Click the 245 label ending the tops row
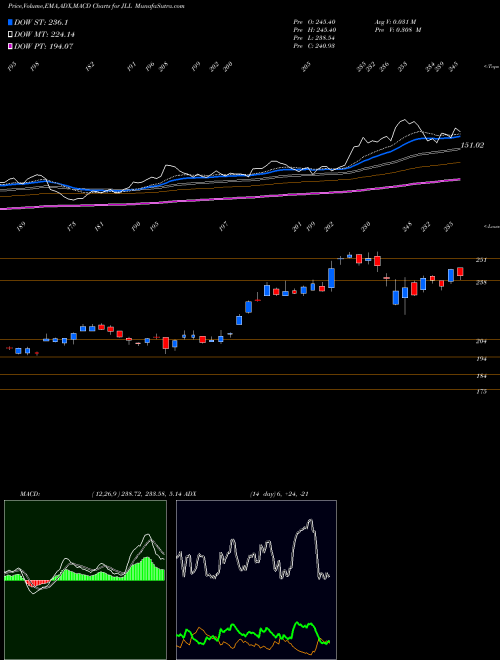This screenshot has width=500, height=660. [453, 67]
